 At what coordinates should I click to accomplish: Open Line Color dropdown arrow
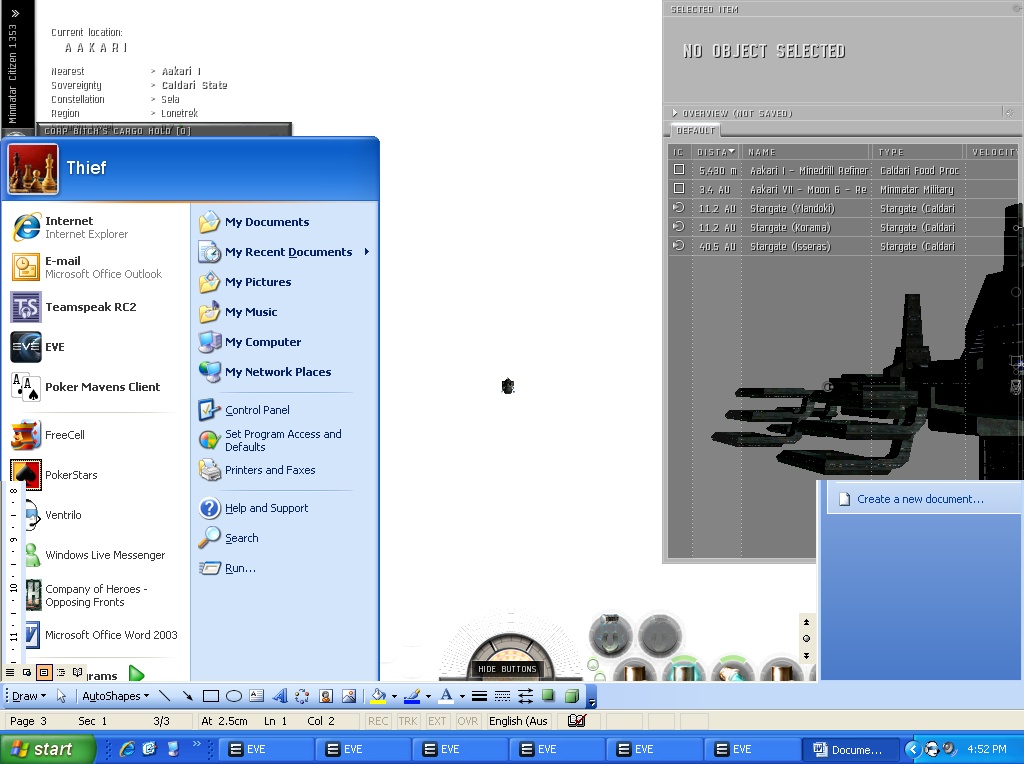coord(428,697)
